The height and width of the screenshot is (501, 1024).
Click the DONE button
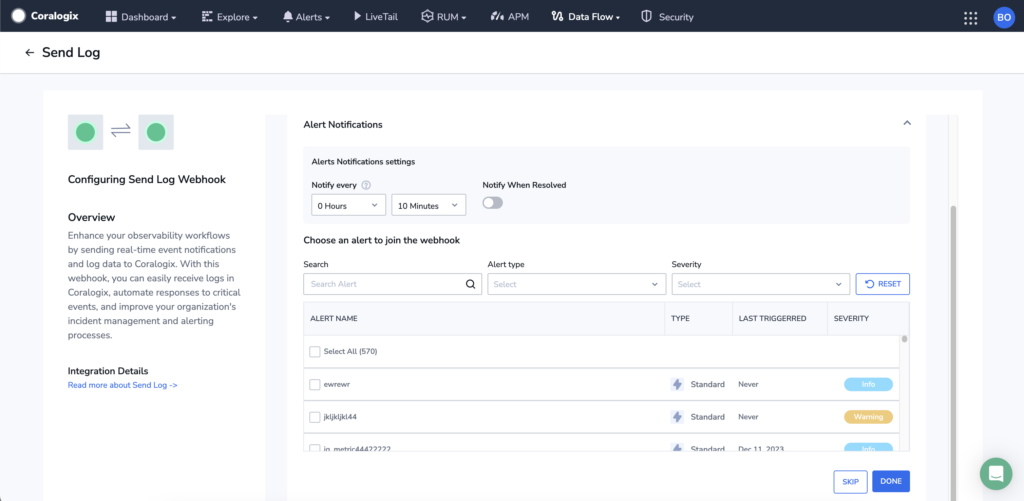(x=891, y=481)
